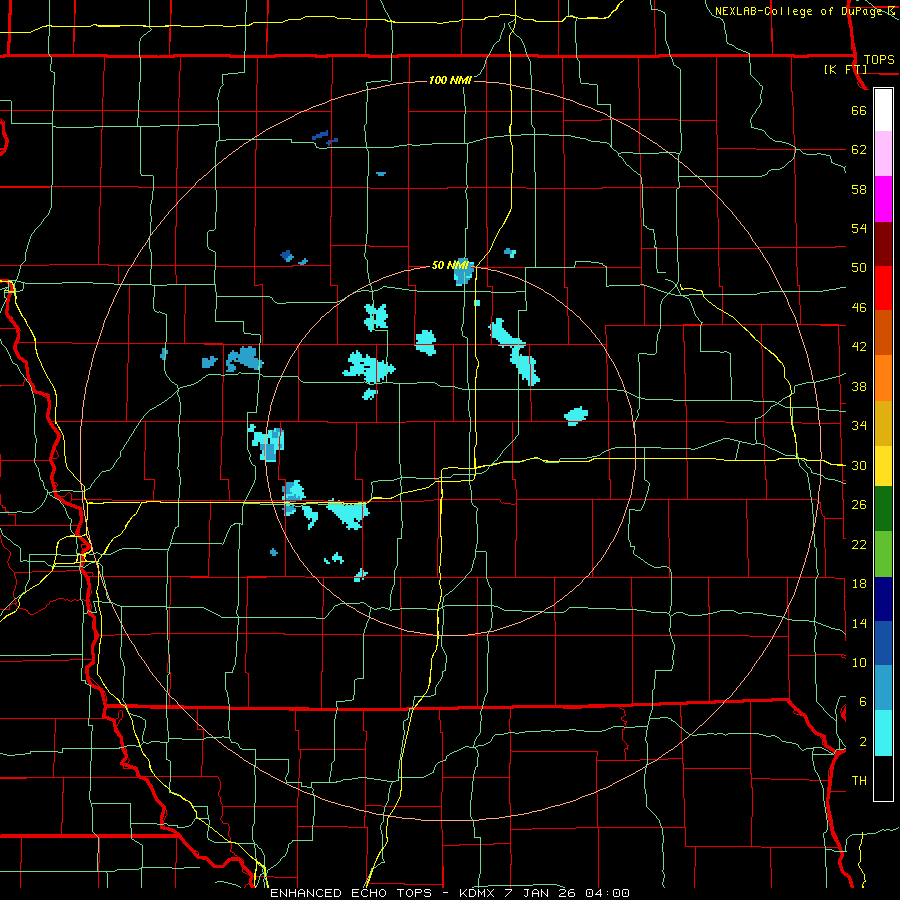Select the 58 scale label
The width and height of the screenshot is (900, 900).
pos(859,189)
